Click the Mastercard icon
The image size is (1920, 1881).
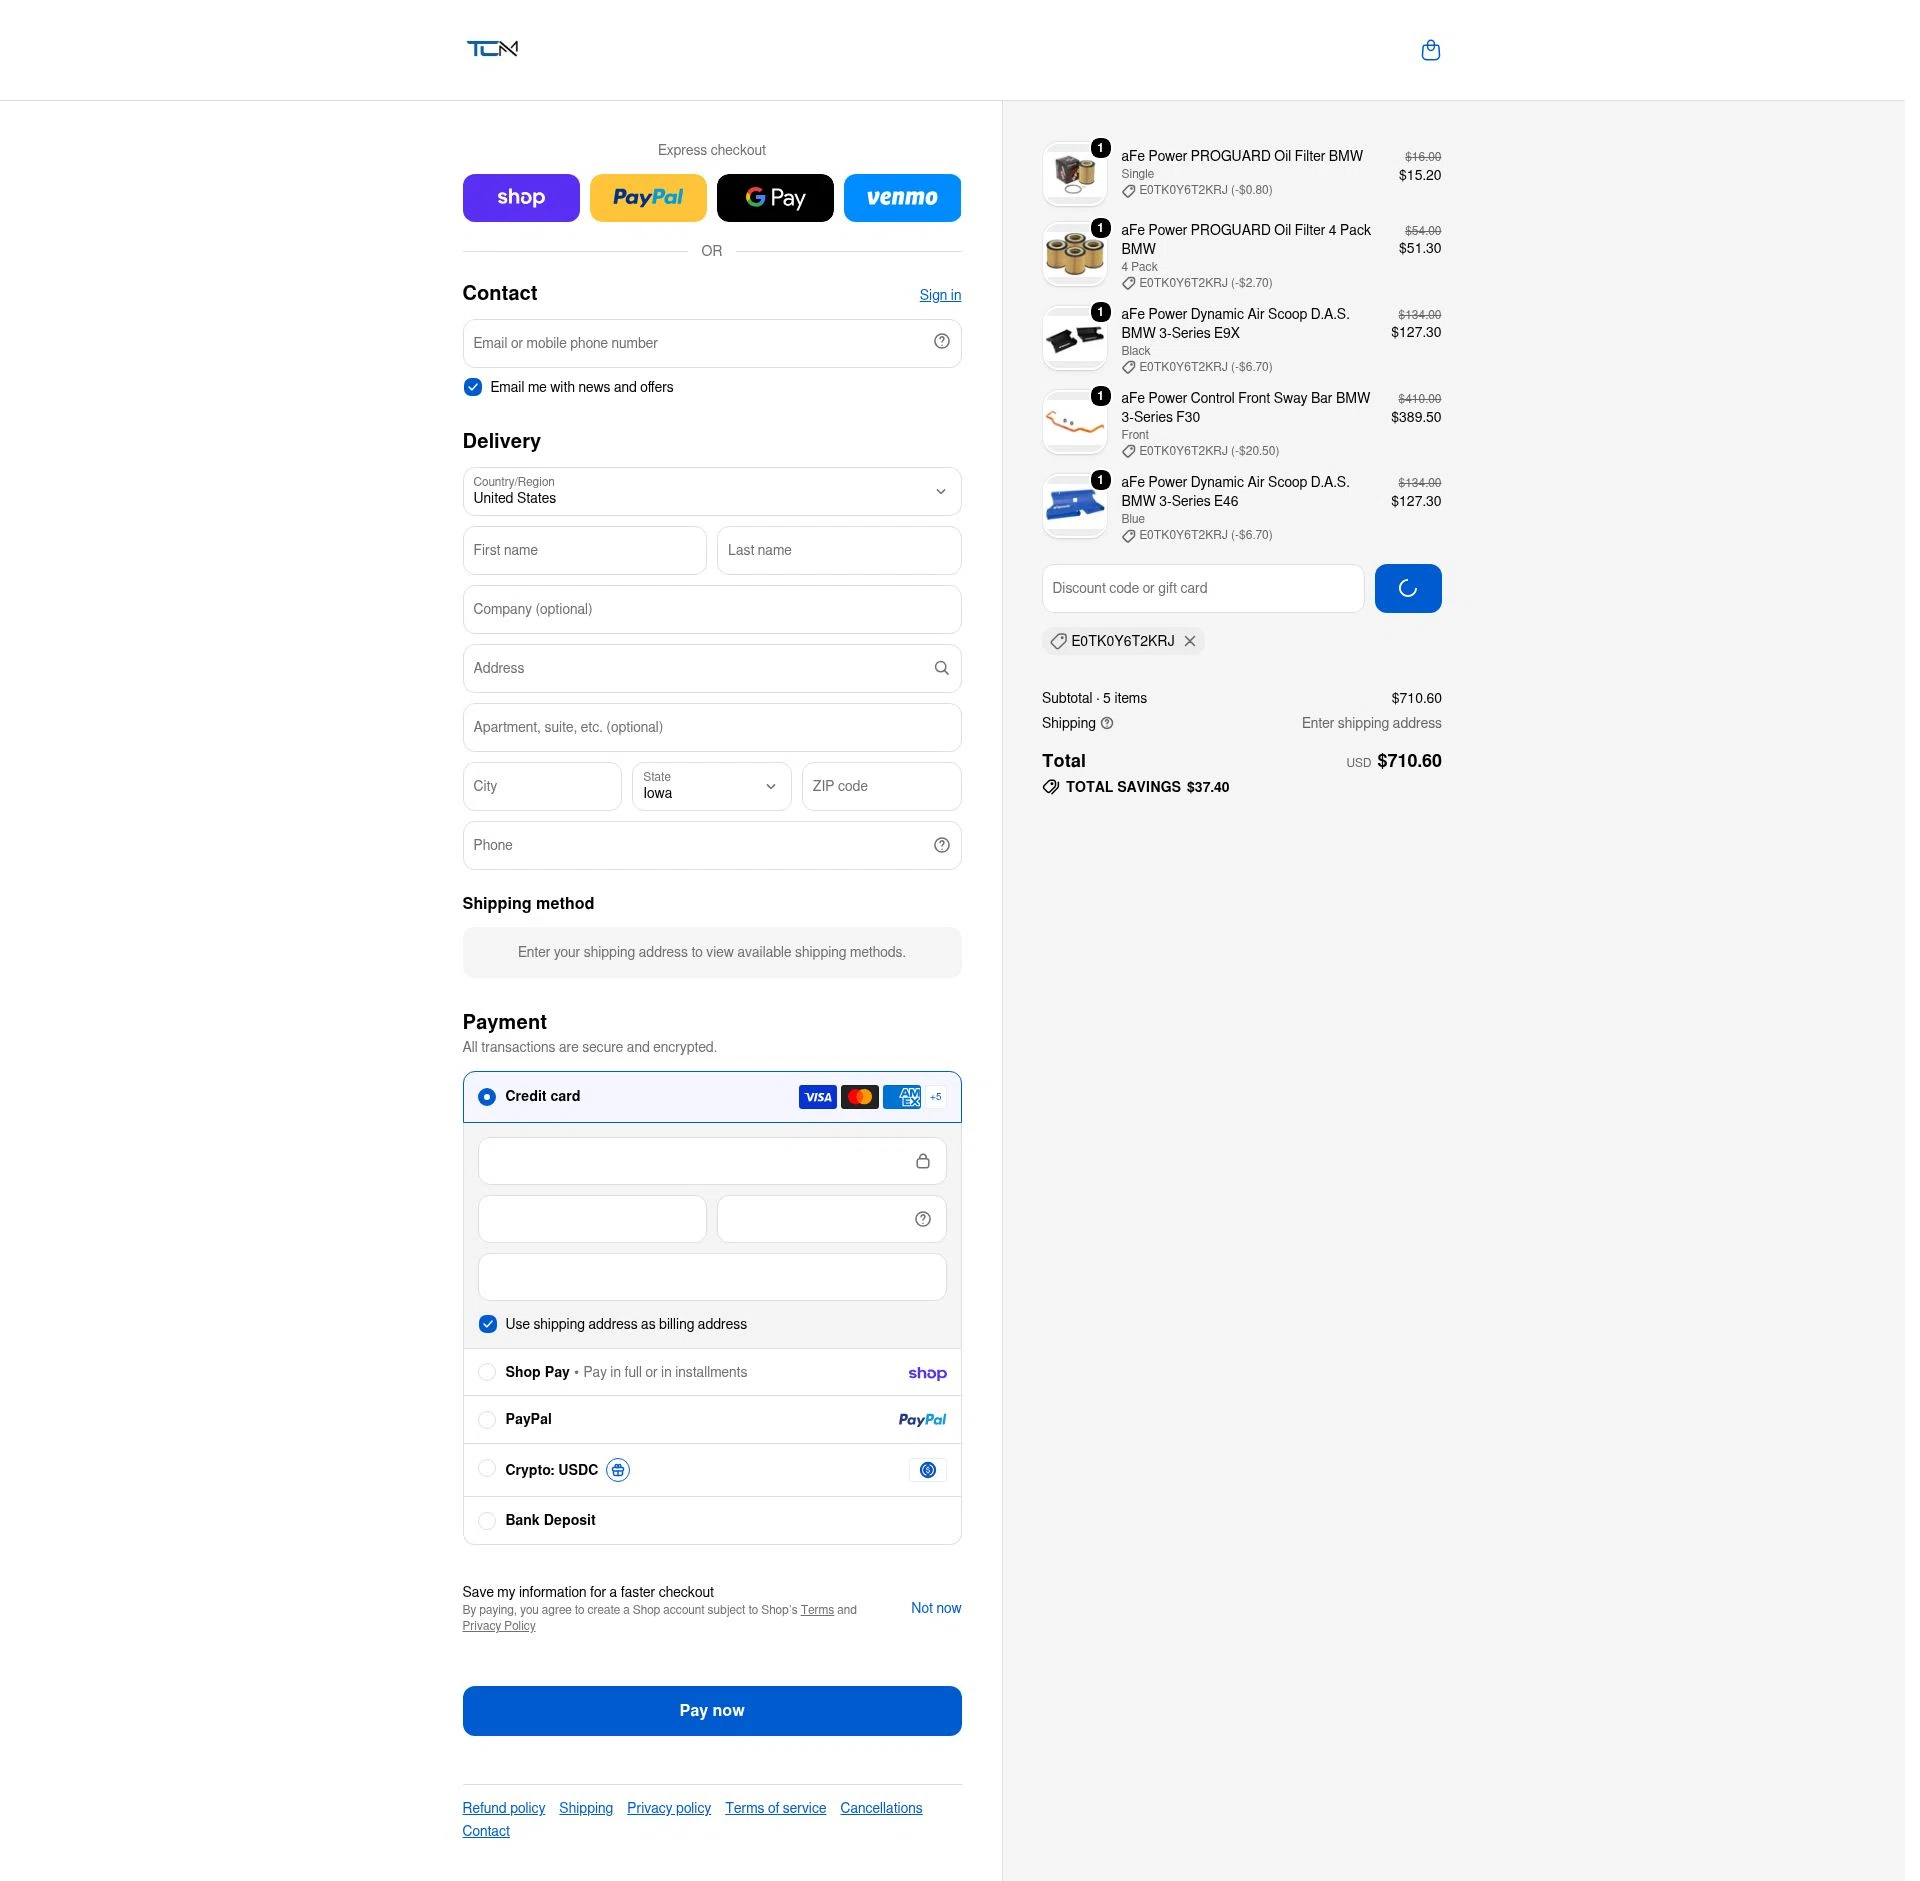click(860, 1097)
